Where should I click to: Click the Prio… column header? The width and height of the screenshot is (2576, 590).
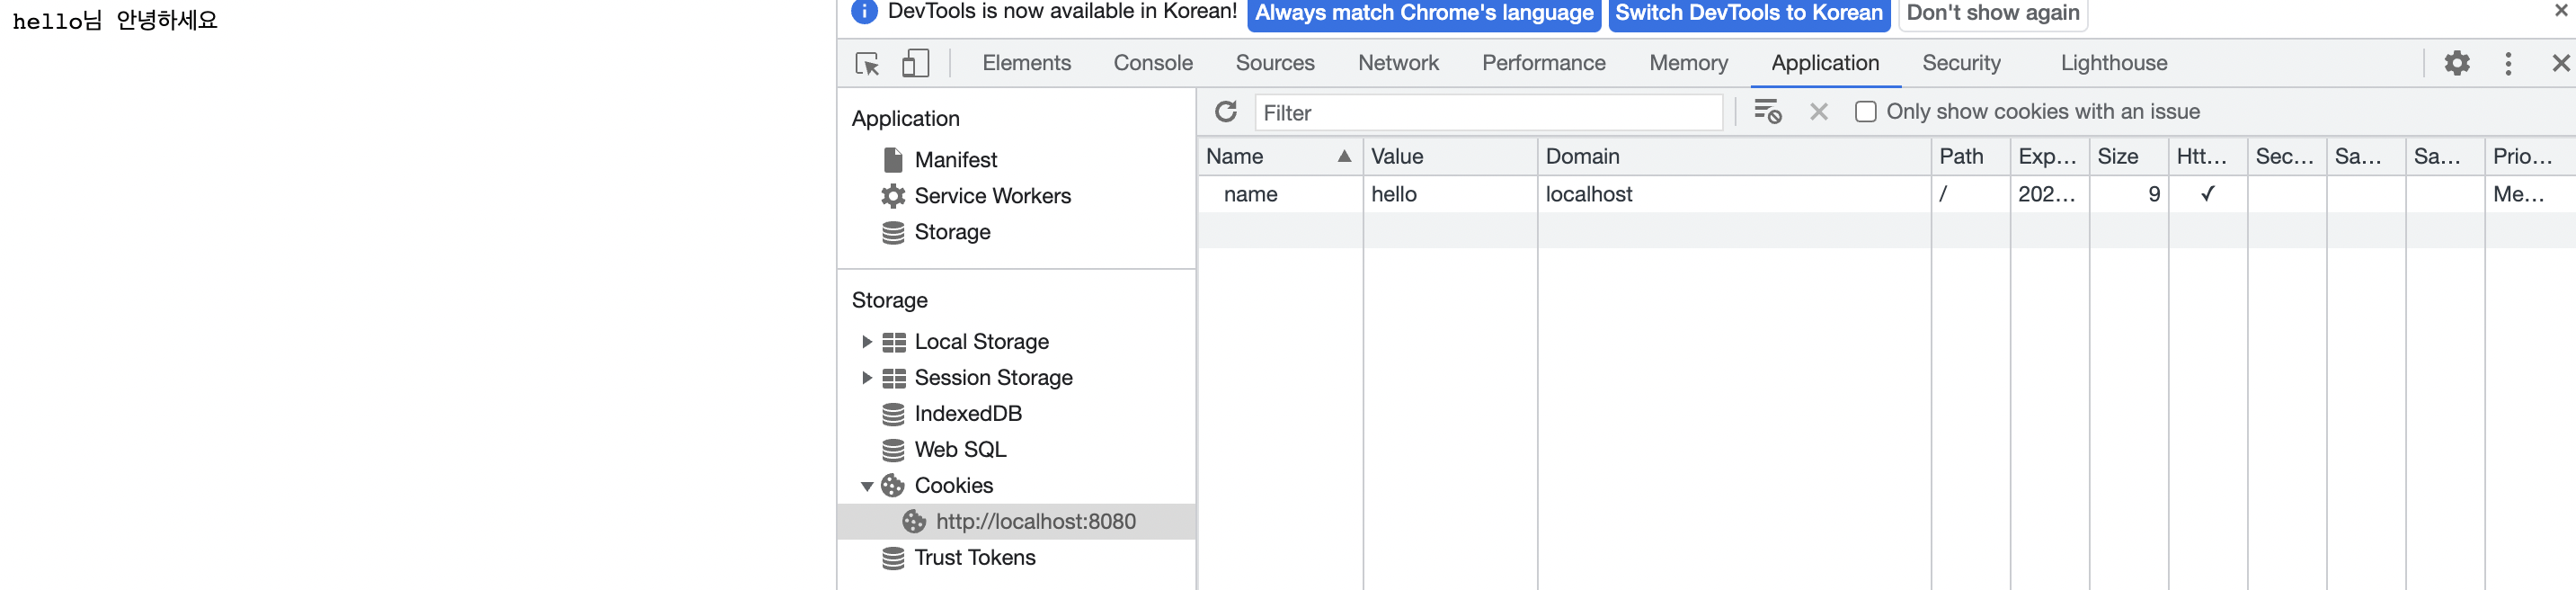2529,156
